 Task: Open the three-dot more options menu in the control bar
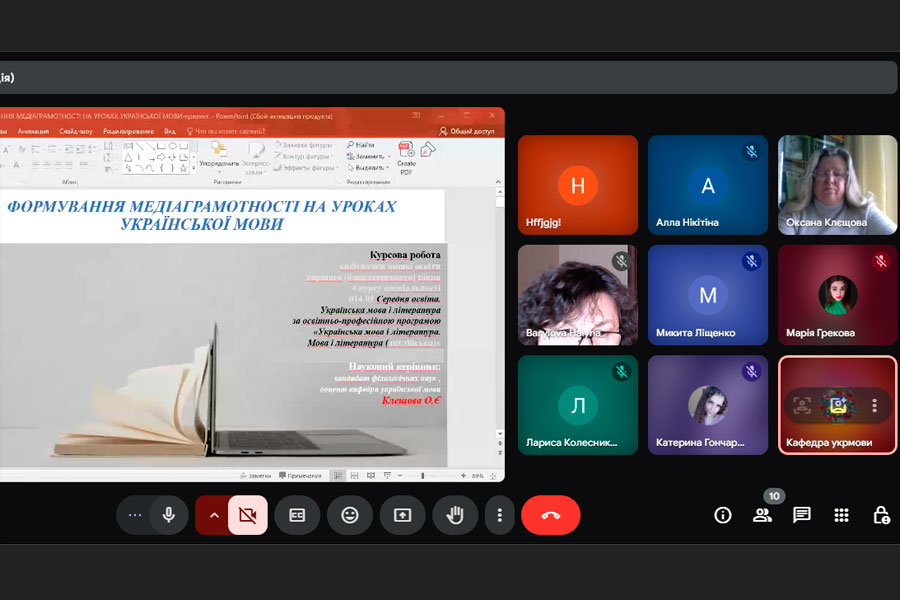point(499,515)
